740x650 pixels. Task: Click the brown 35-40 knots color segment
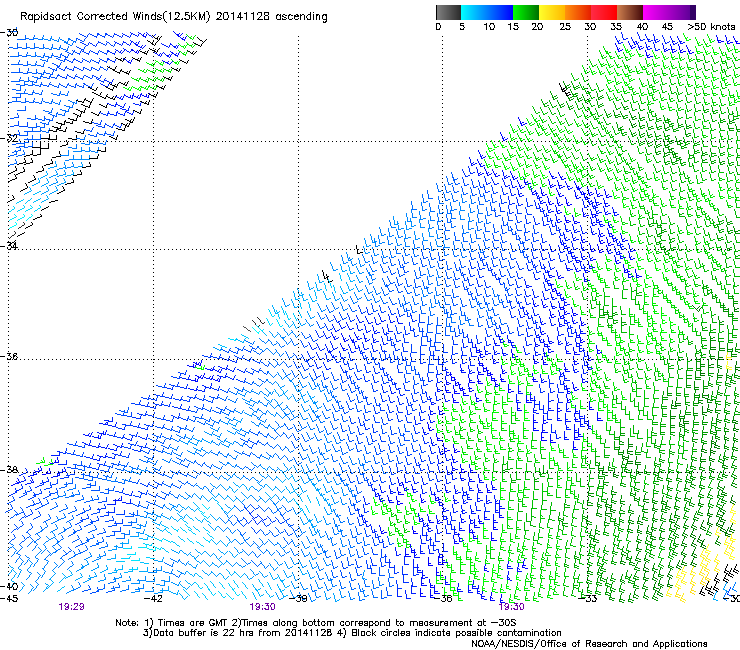point(630,12)
